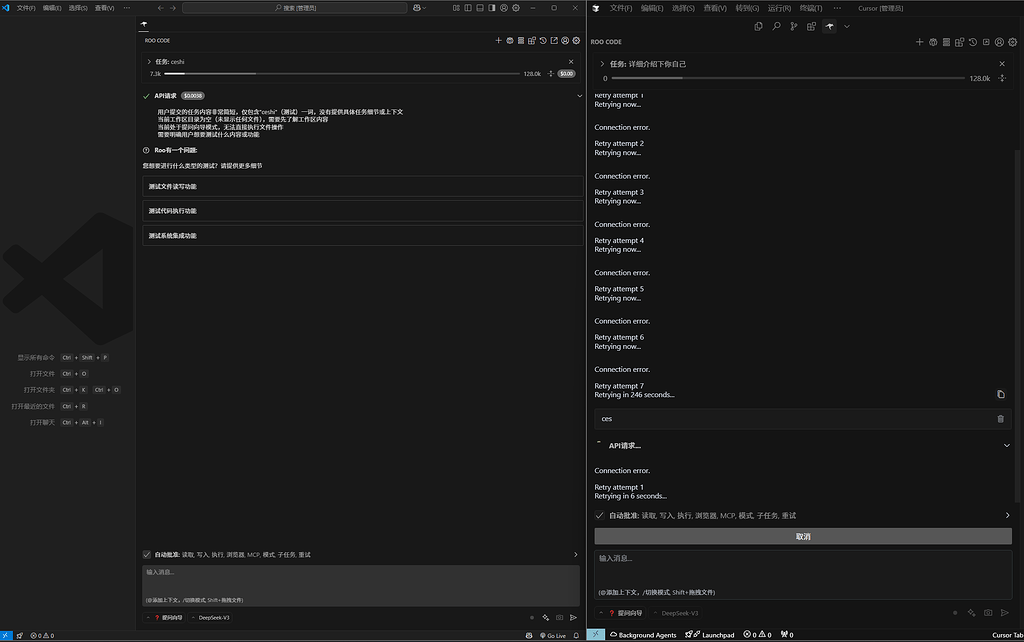This screenshot has height=642, width=1024.
Task: Add image camera icon in left Roo panel
Action: click(x=560, y=617)
